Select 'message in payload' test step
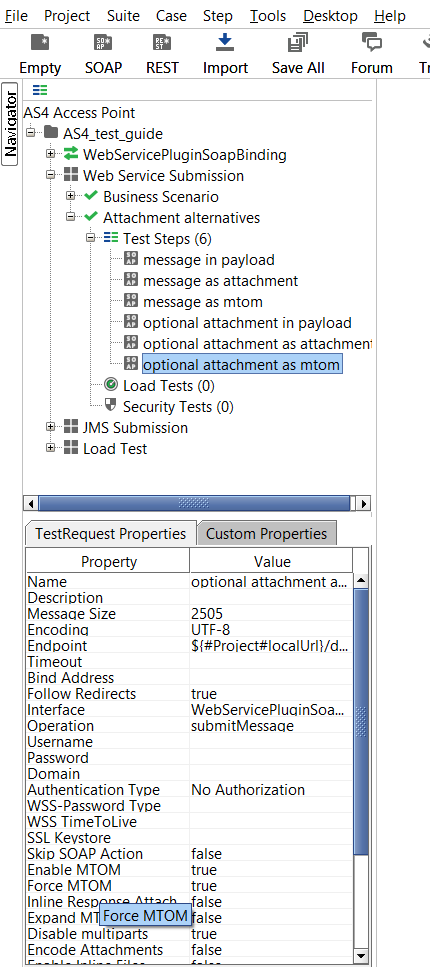 click(209, 260)
